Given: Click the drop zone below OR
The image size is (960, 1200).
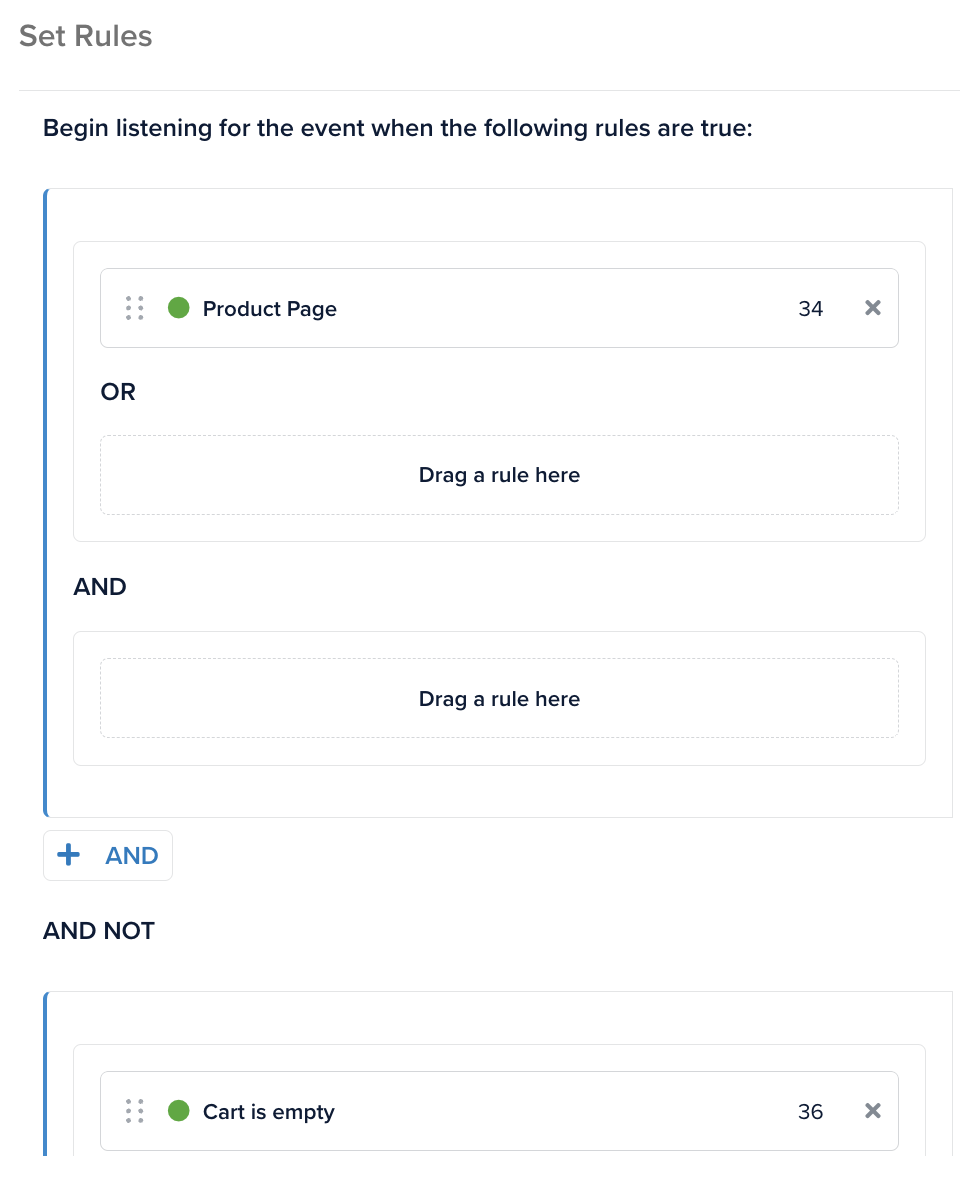Looking at the screenshot, I should 499,475.
